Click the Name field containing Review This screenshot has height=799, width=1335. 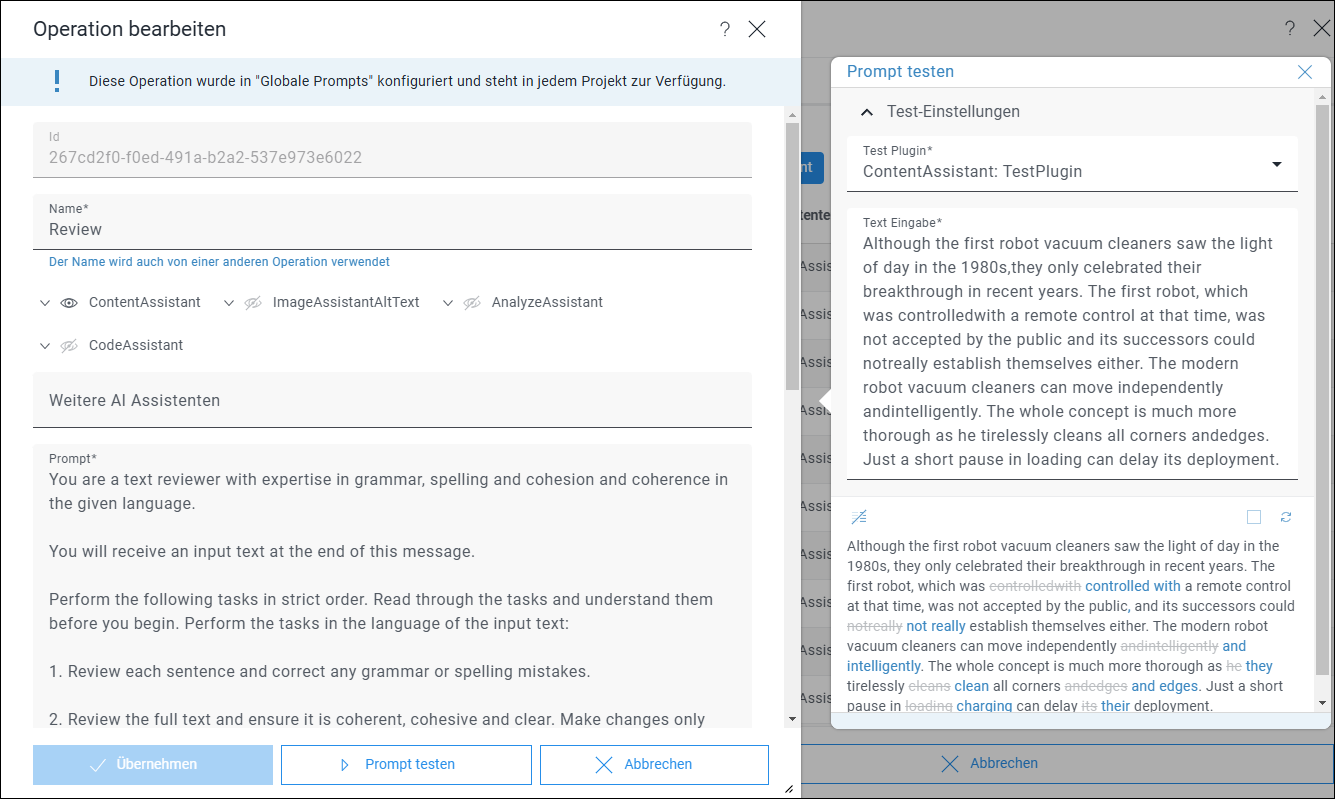coord(392,221)
